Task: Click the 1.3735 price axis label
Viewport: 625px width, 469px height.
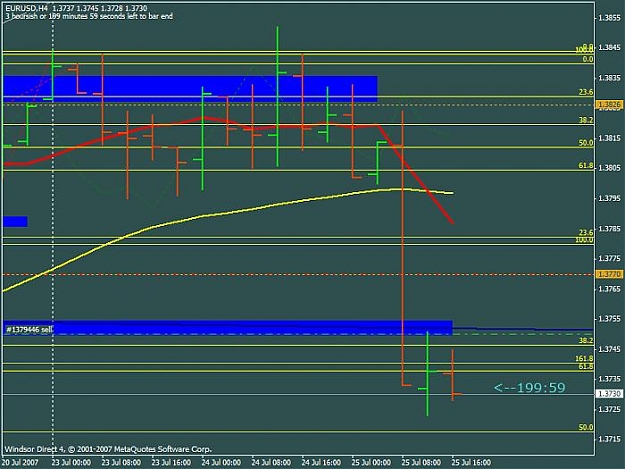Action: pyautogui.click(x=610, y=379)
